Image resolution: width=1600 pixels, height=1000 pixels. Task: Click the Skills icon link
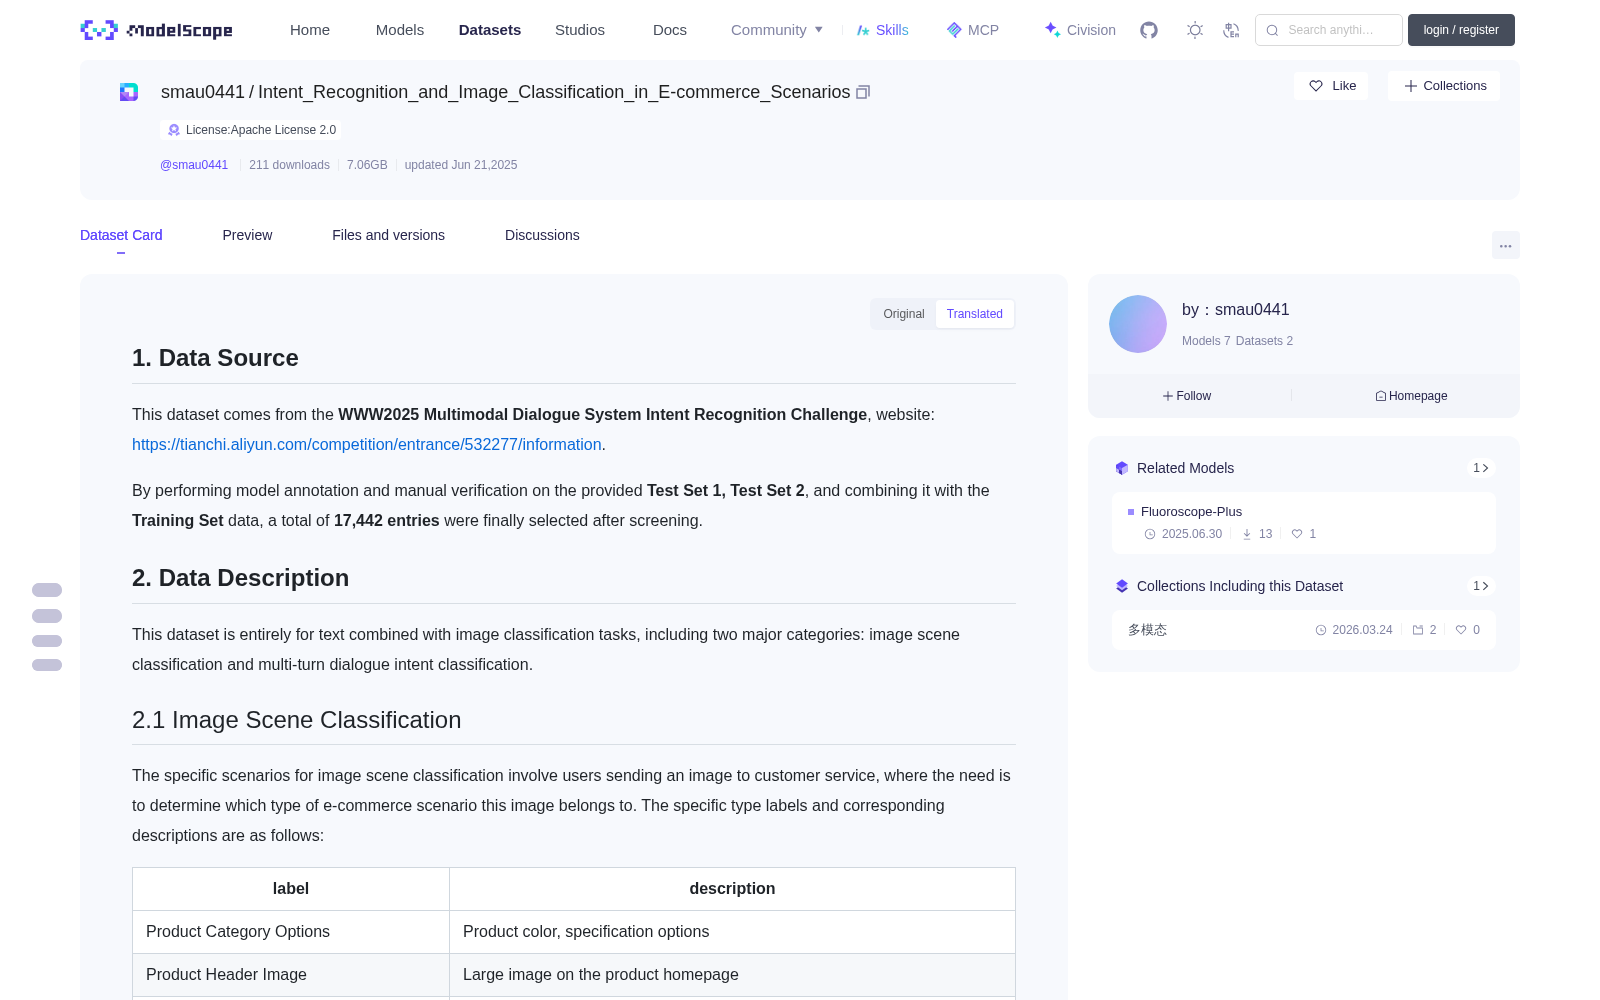883,30
